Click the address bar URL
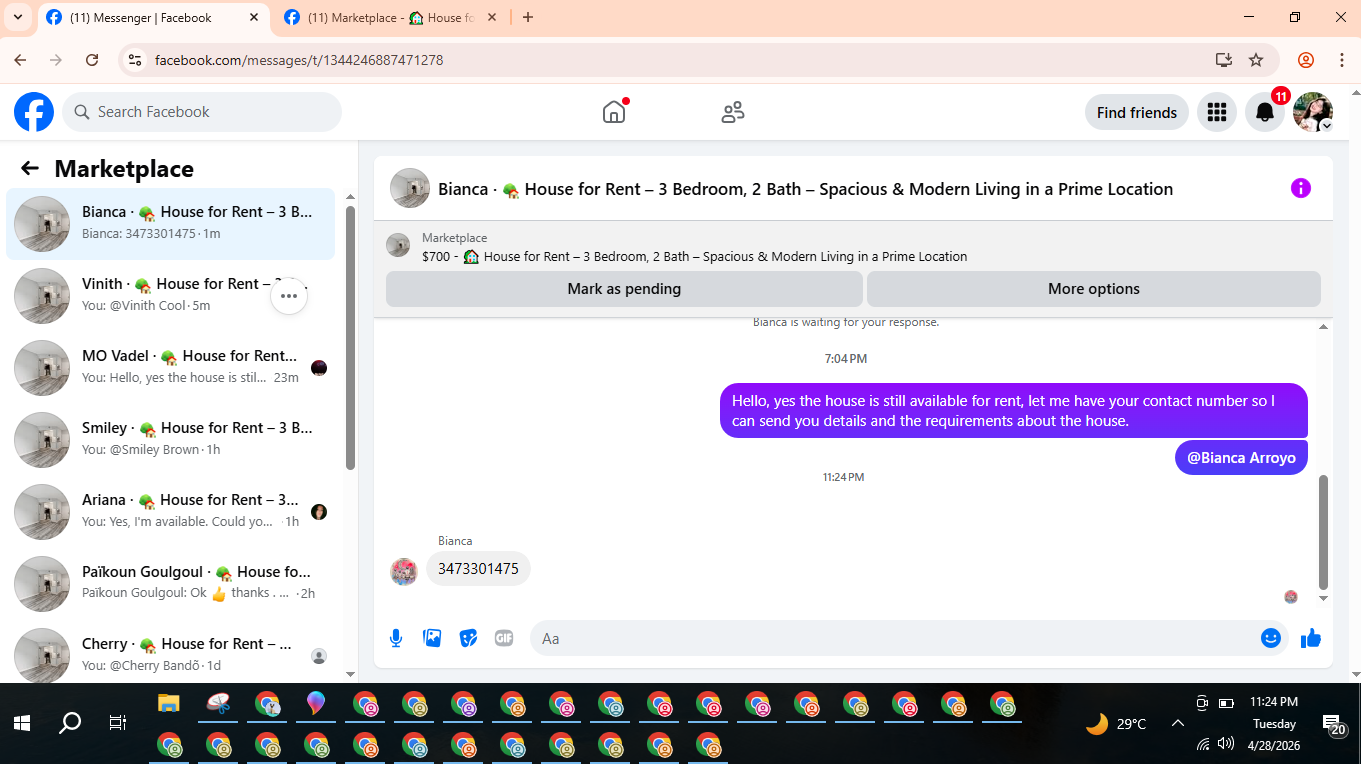The image size is (1361, 764). 299,60
